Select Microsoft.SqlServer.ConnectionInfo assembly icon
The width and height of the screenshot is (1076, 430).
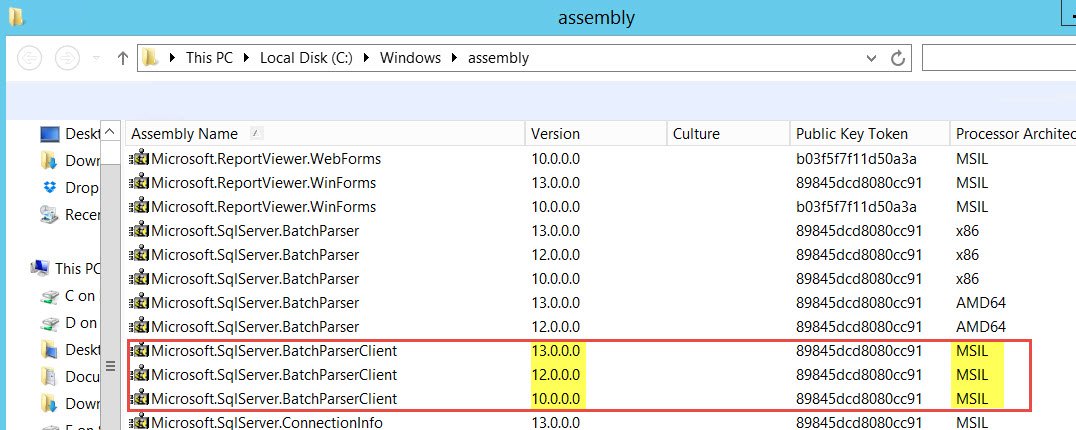139,422
